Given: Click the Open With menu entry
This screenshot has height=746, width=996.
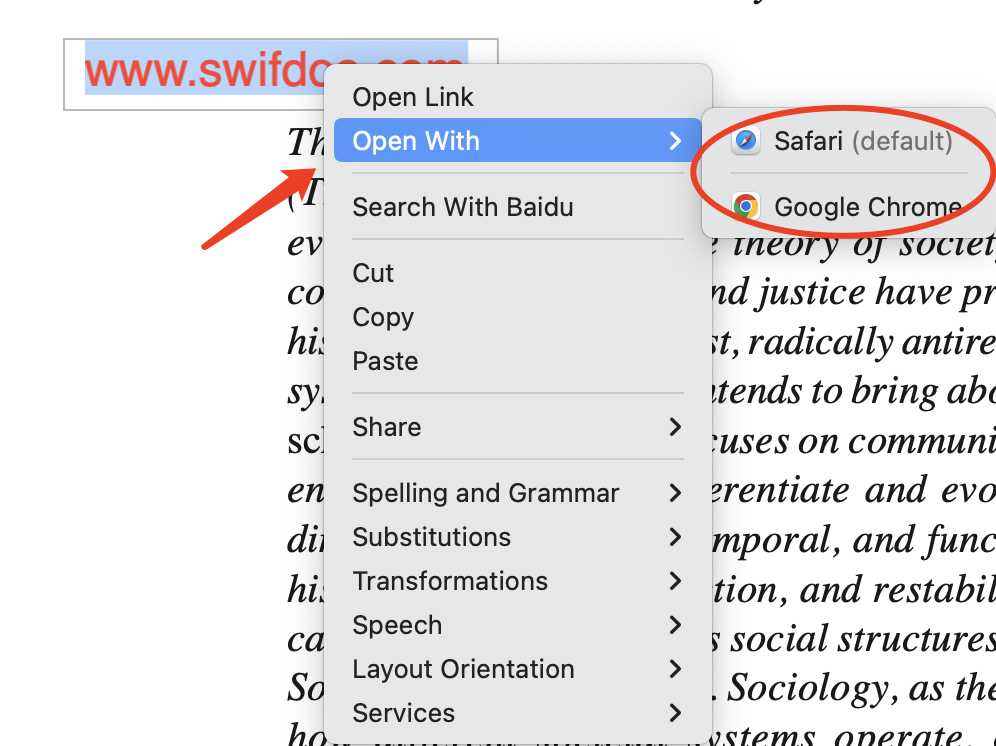Looking at the screenshot, I should tap(415, 141).
